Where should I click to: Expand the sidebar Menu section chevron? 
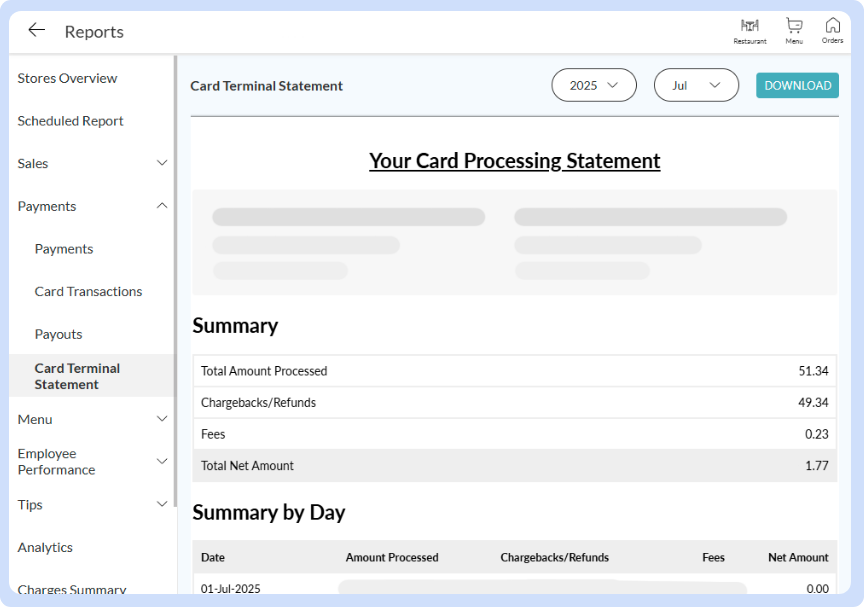(x=162, y=419)
